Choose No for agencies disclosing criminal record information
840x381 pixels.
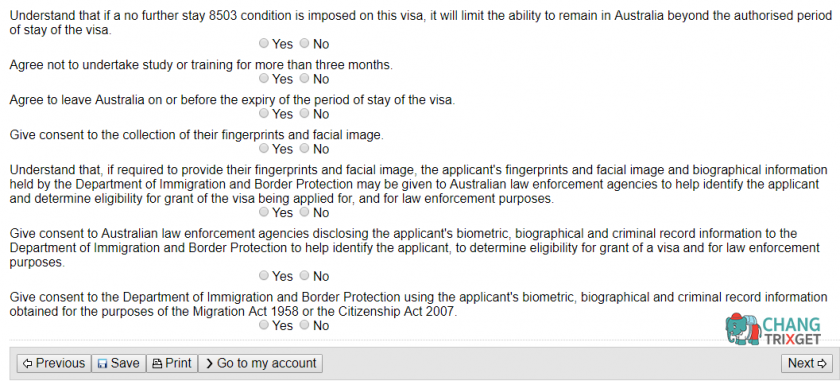pyautogui.click(x=304, y=275)
